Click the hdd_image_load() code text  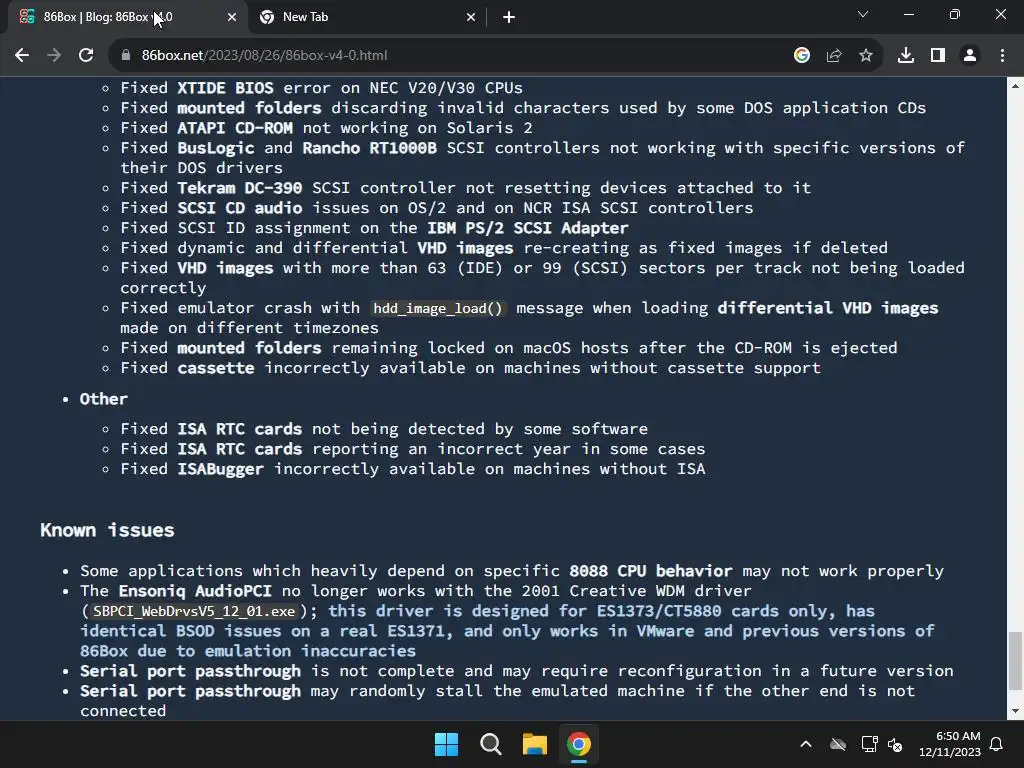click(437, 308)
